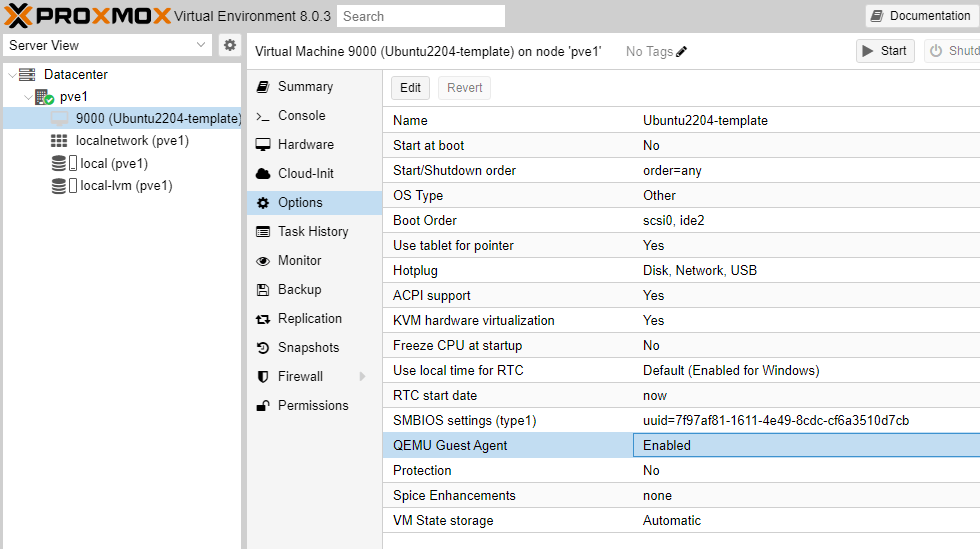Click the Snapshots history icon

pyautogui.click(x=263, y=348)
